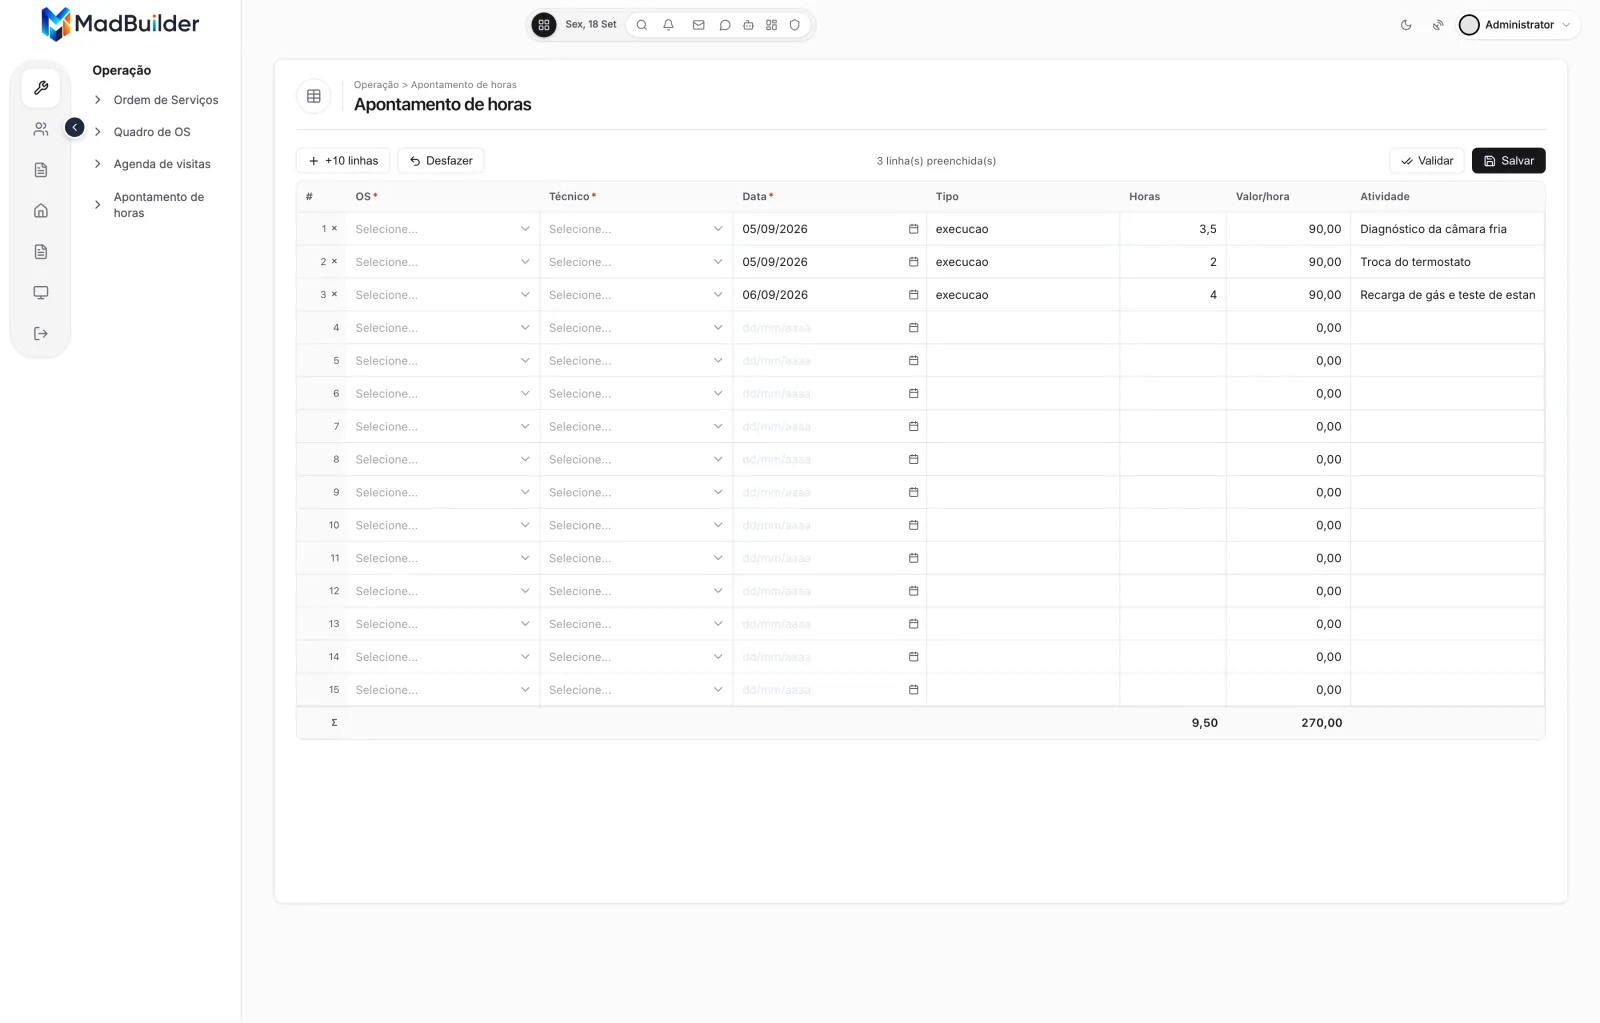This screenshot has width=1600, height=1023.
Task: Click the 'Diagnóstico da câmara fria' activity cell
Action: coord(1447,229)
